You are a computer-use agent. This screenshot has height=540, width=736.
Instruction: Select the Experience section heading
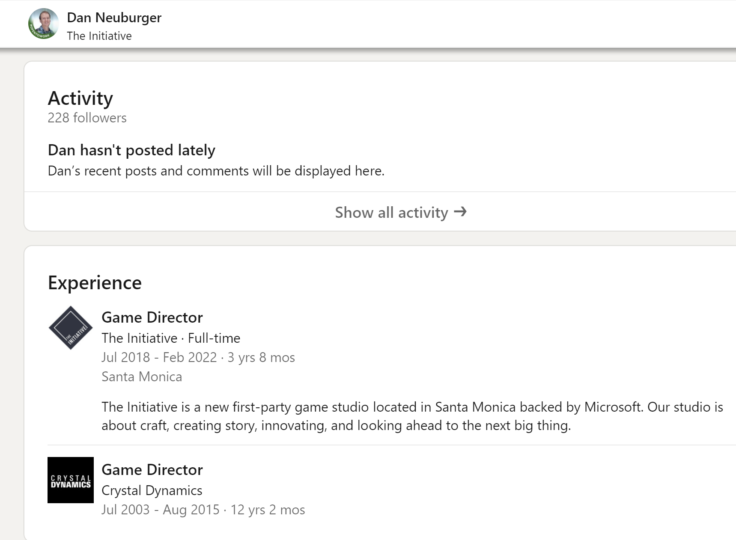(x=94, y=283)
